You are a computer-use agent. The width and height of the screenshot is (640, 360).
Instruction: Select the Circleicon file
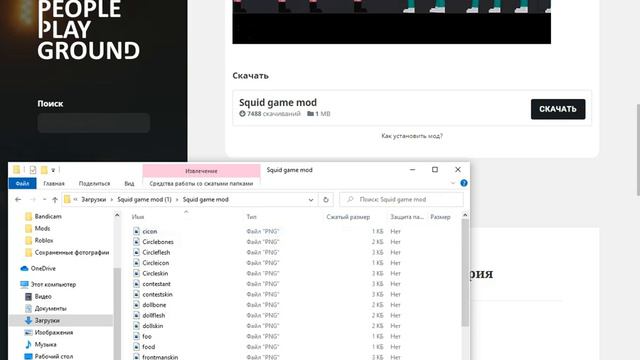pyautogui.click(x=156, y=263)
